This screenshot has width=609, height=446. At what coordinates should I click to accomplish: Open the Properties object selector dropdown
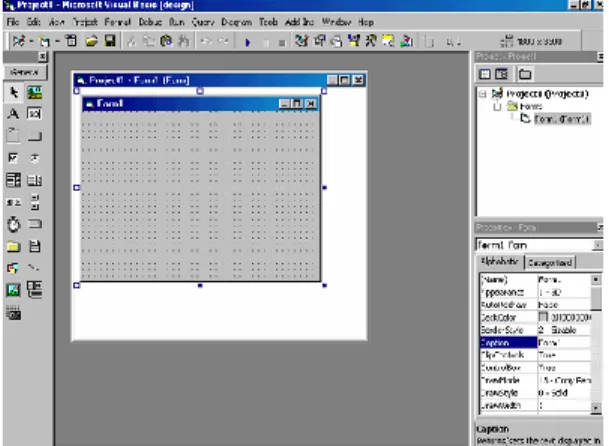pyautogui.click(x=598, y=245)
